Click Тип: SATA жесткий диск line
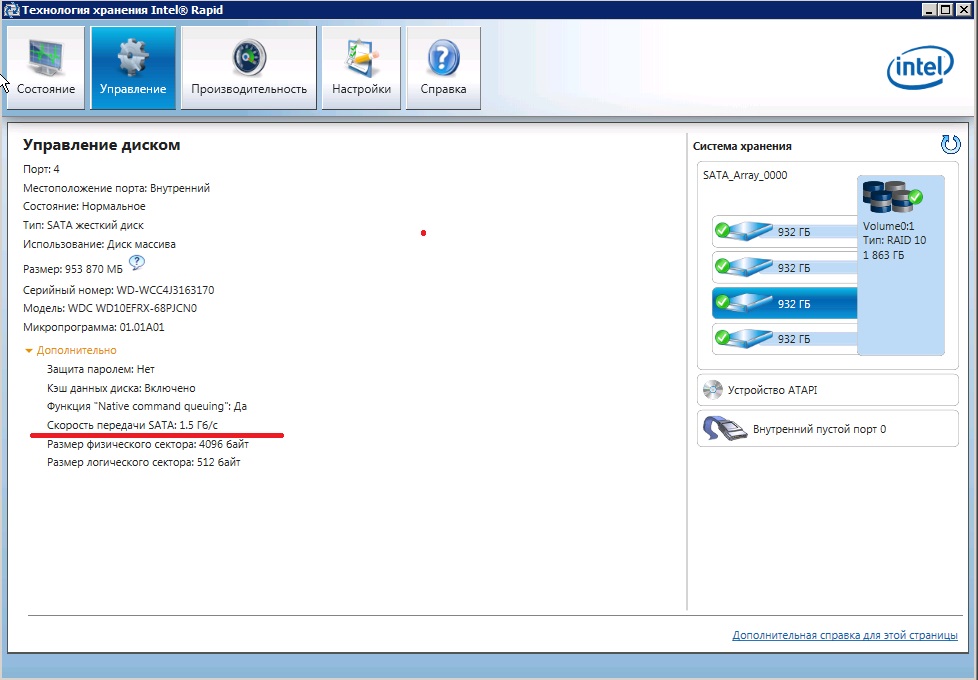Image resolution: width=978 pixels, height=680 pixels. click(84, 225)
